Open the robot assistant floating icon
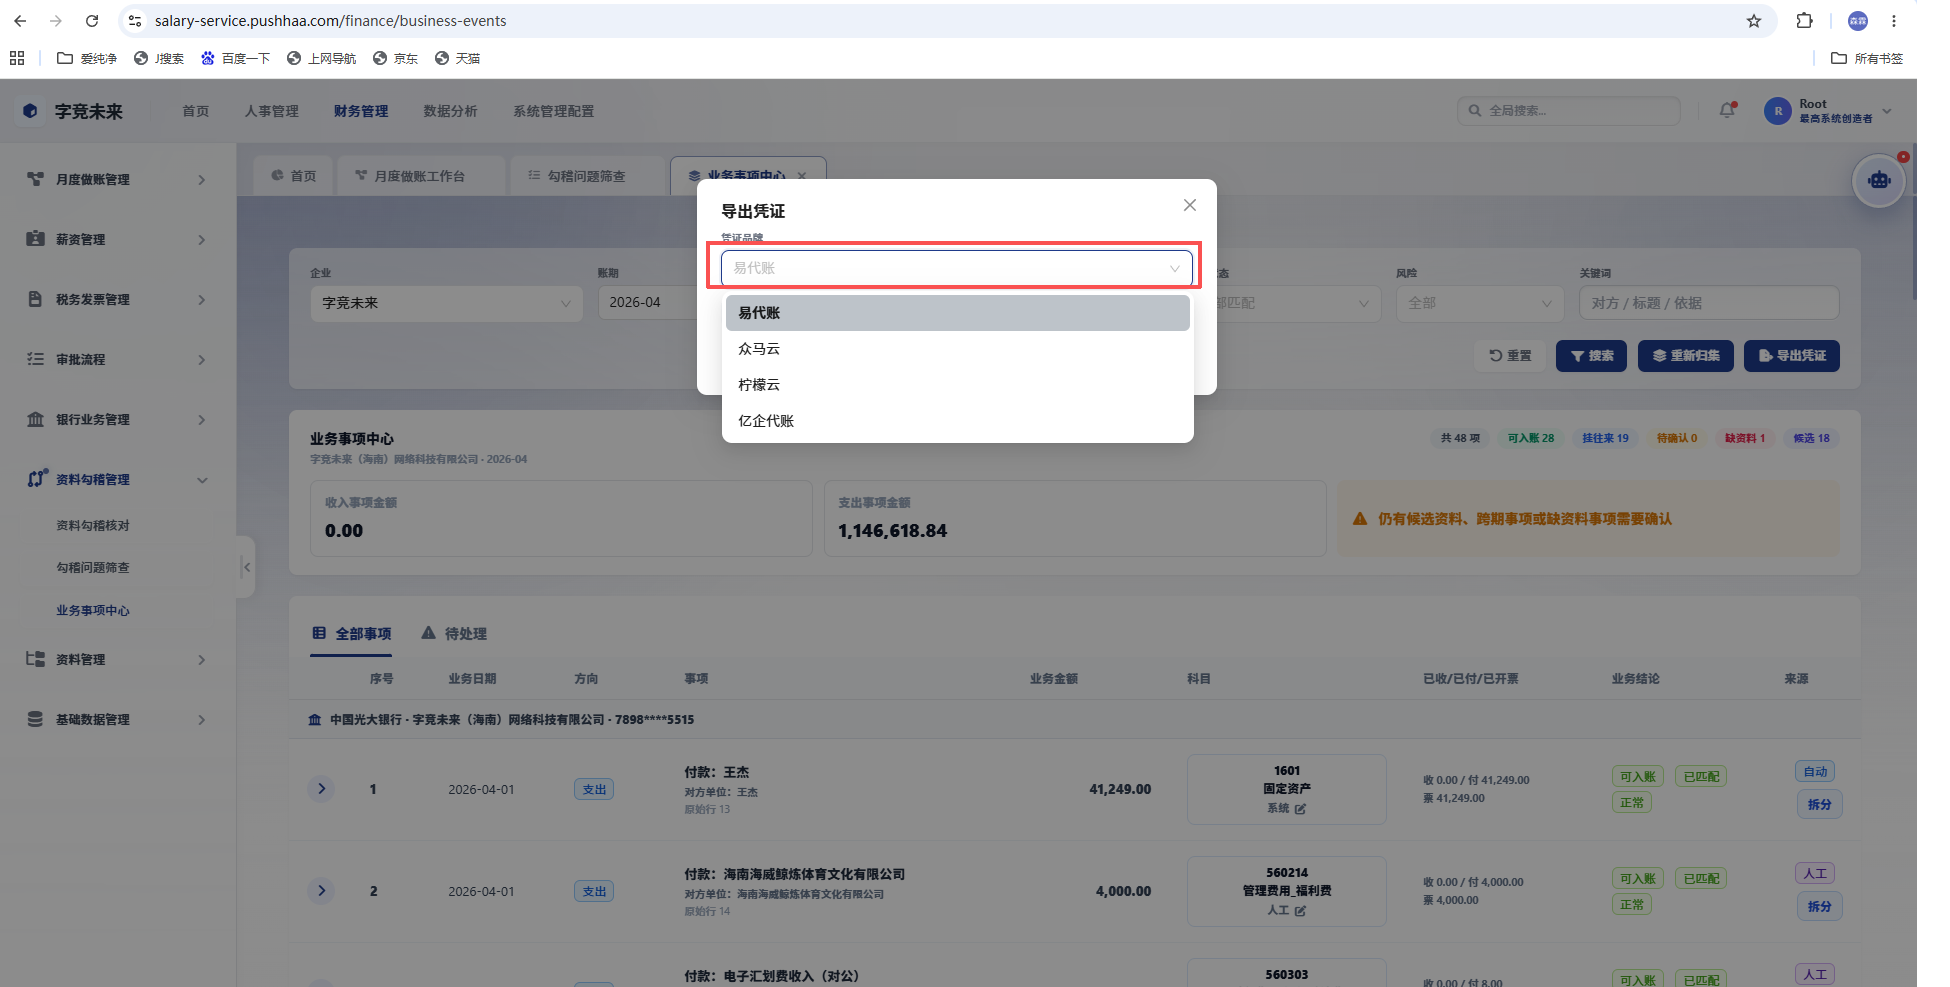The image size is (1950, 987). click(1879, 181)
